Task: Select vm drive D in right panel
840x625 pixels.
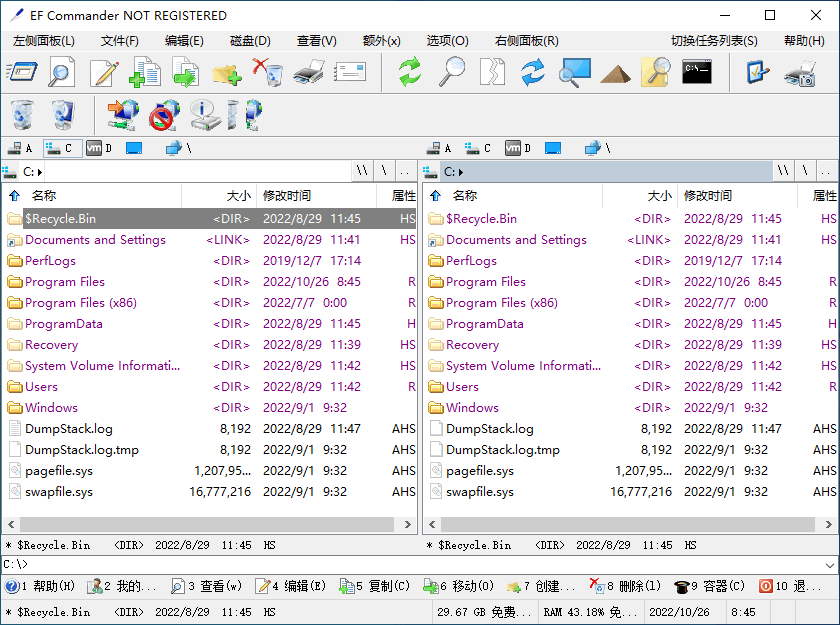Action: click(519, 148)
